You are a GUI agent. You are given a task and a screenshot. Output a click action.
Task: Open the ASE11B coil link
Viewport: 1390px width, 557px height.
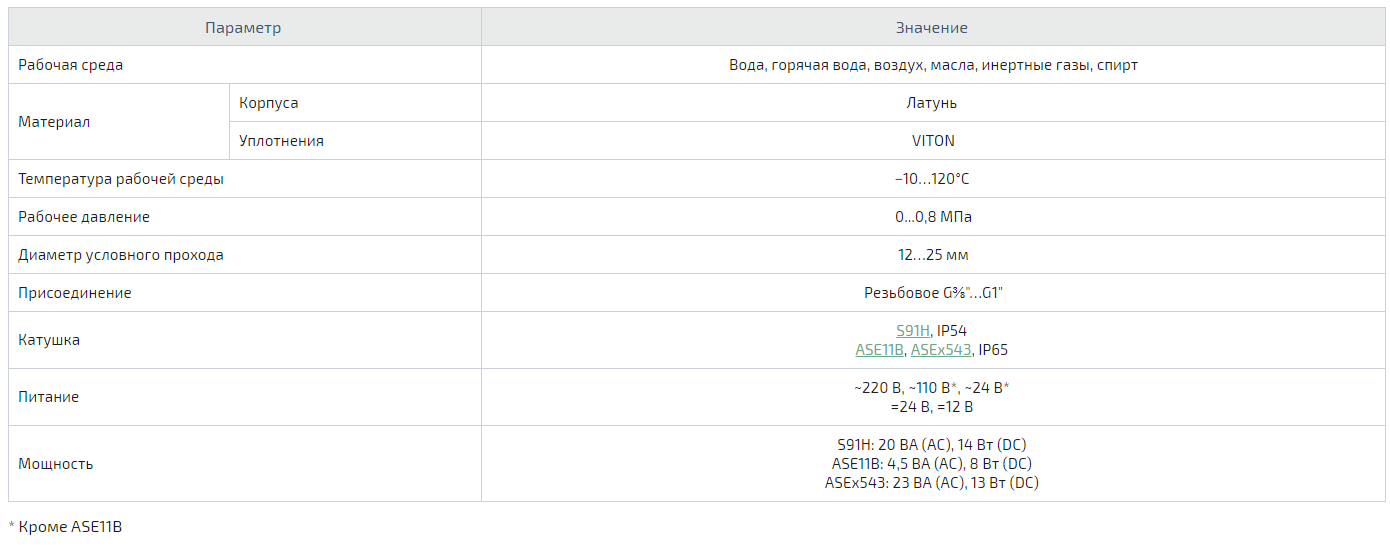pyautogui.click(x=880, y=350)
